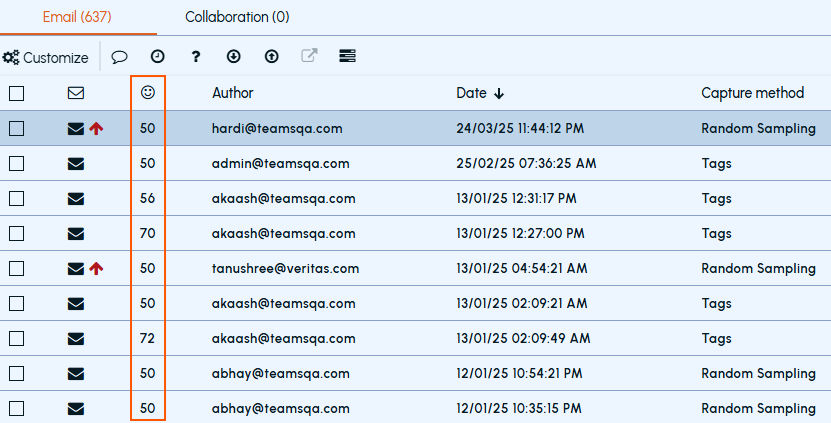Click the circled up arrow icon
Viewport: 831px width, 423px height.
pyautogui.click(x=272, y=56)
